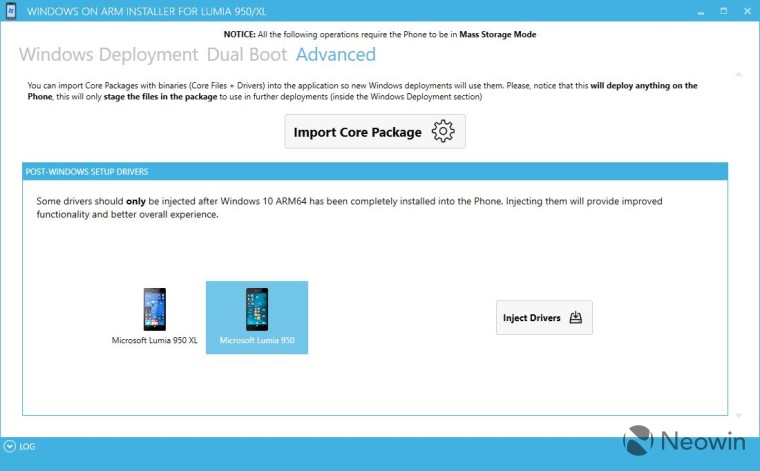
Task: Click the Lumia 950 phone image
Action: [x=257, y=309]
